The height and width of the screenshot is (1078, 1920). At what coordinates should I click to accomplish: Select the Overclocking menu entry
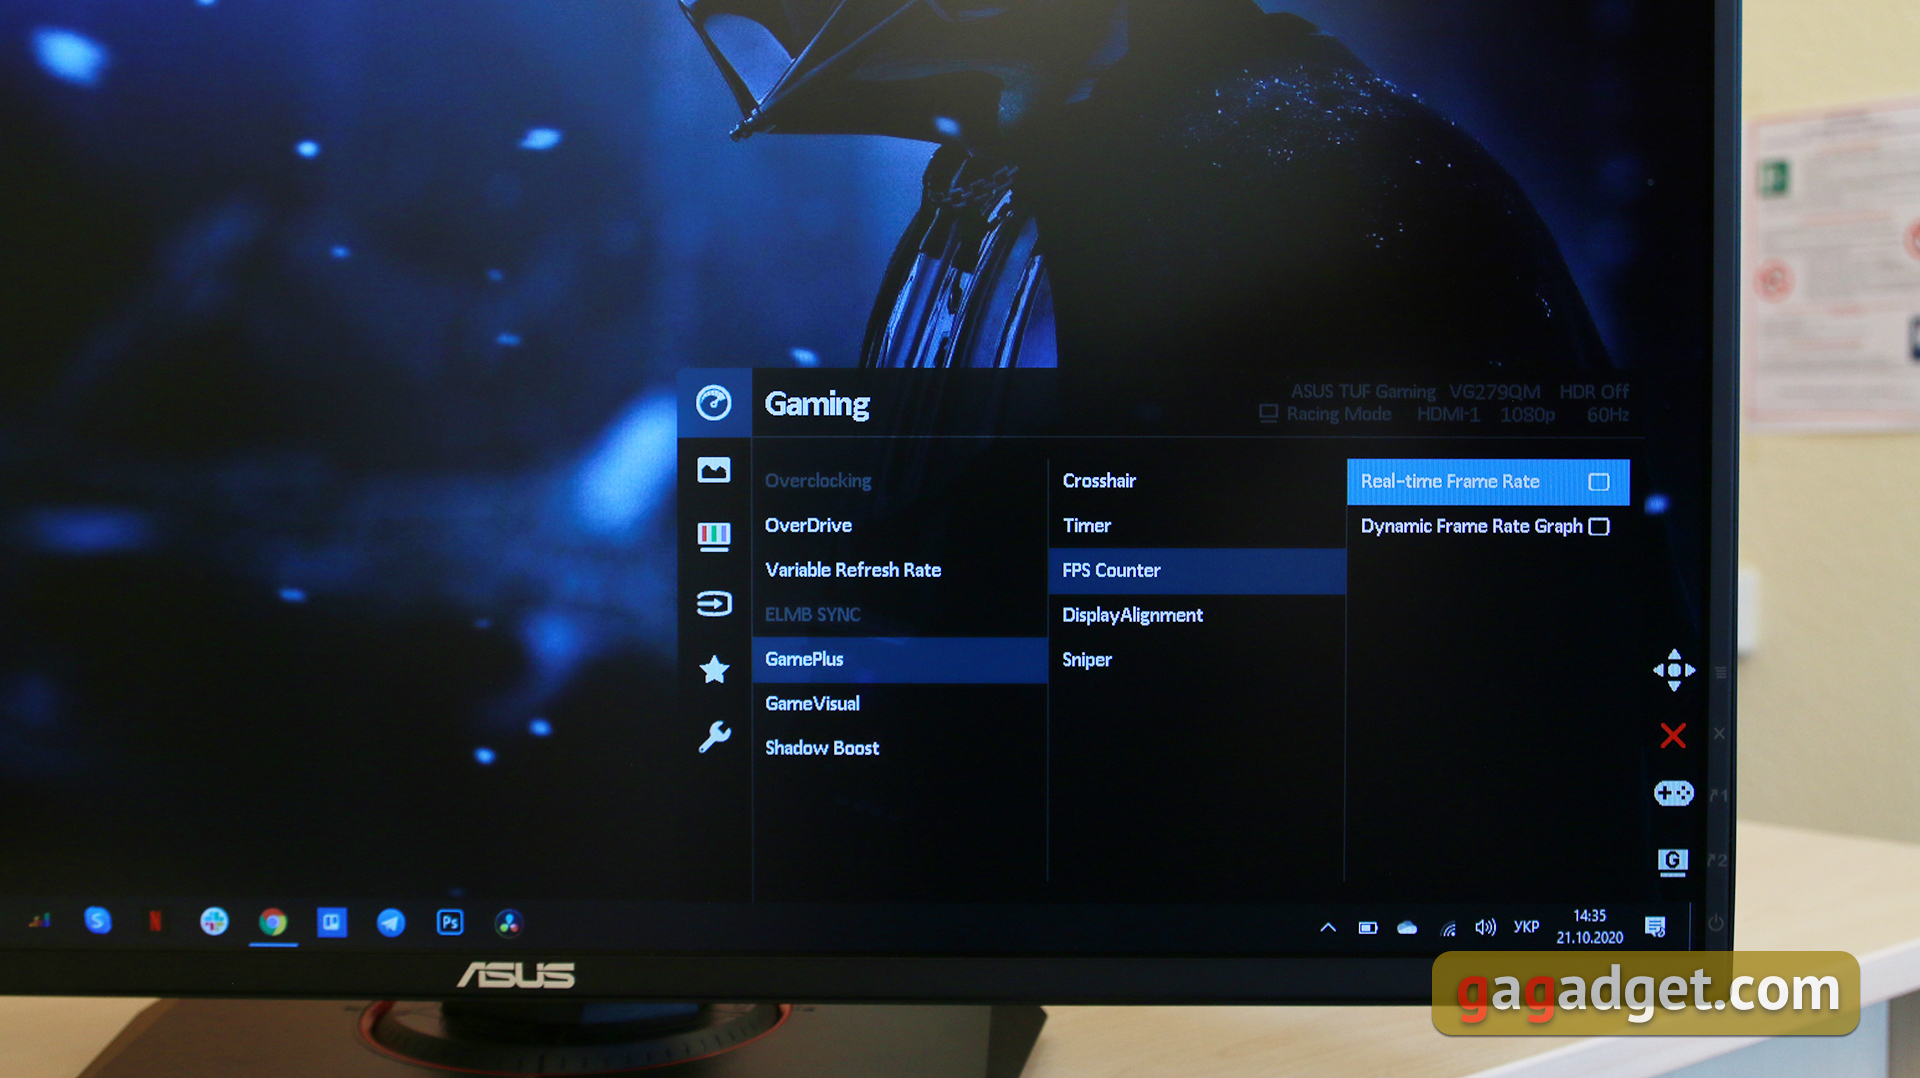899,481
